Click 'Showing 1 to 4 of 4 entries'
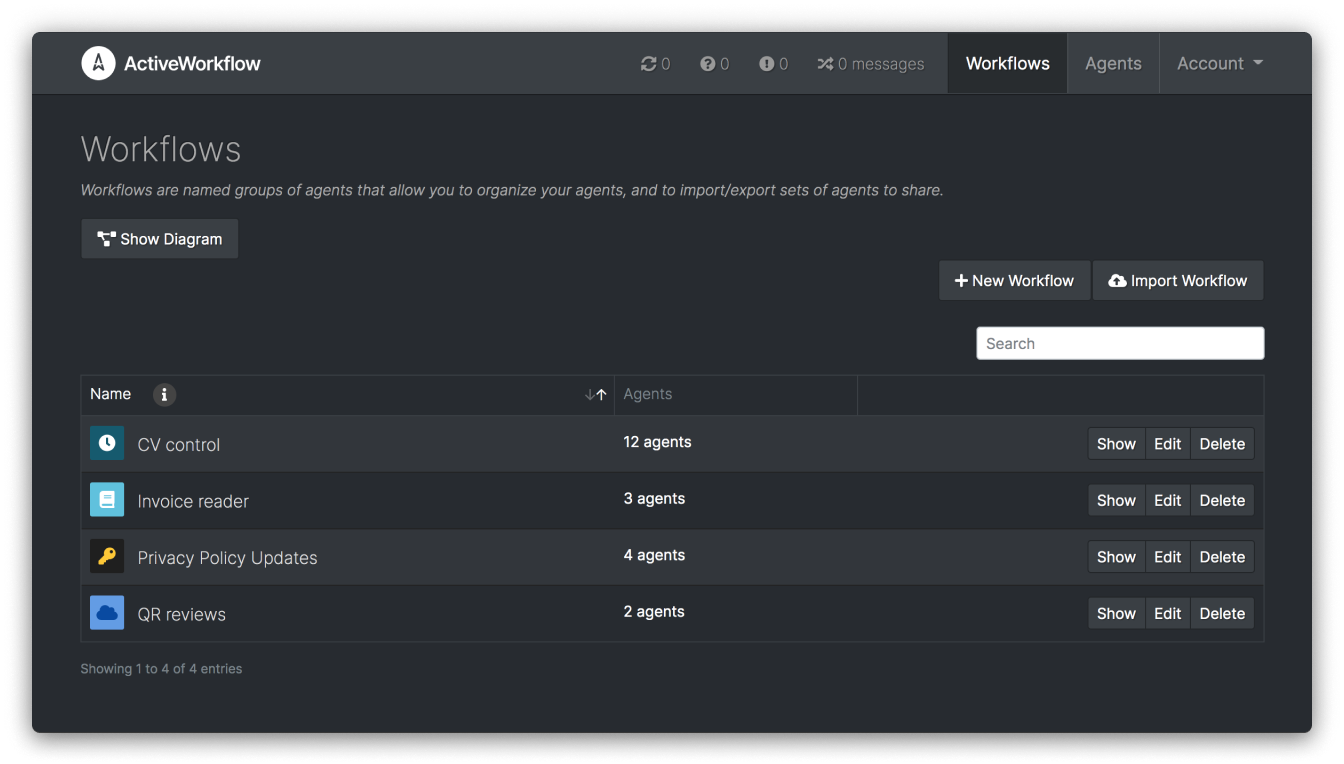Screen dimensions: 1344x764 [x=161, y=668]
